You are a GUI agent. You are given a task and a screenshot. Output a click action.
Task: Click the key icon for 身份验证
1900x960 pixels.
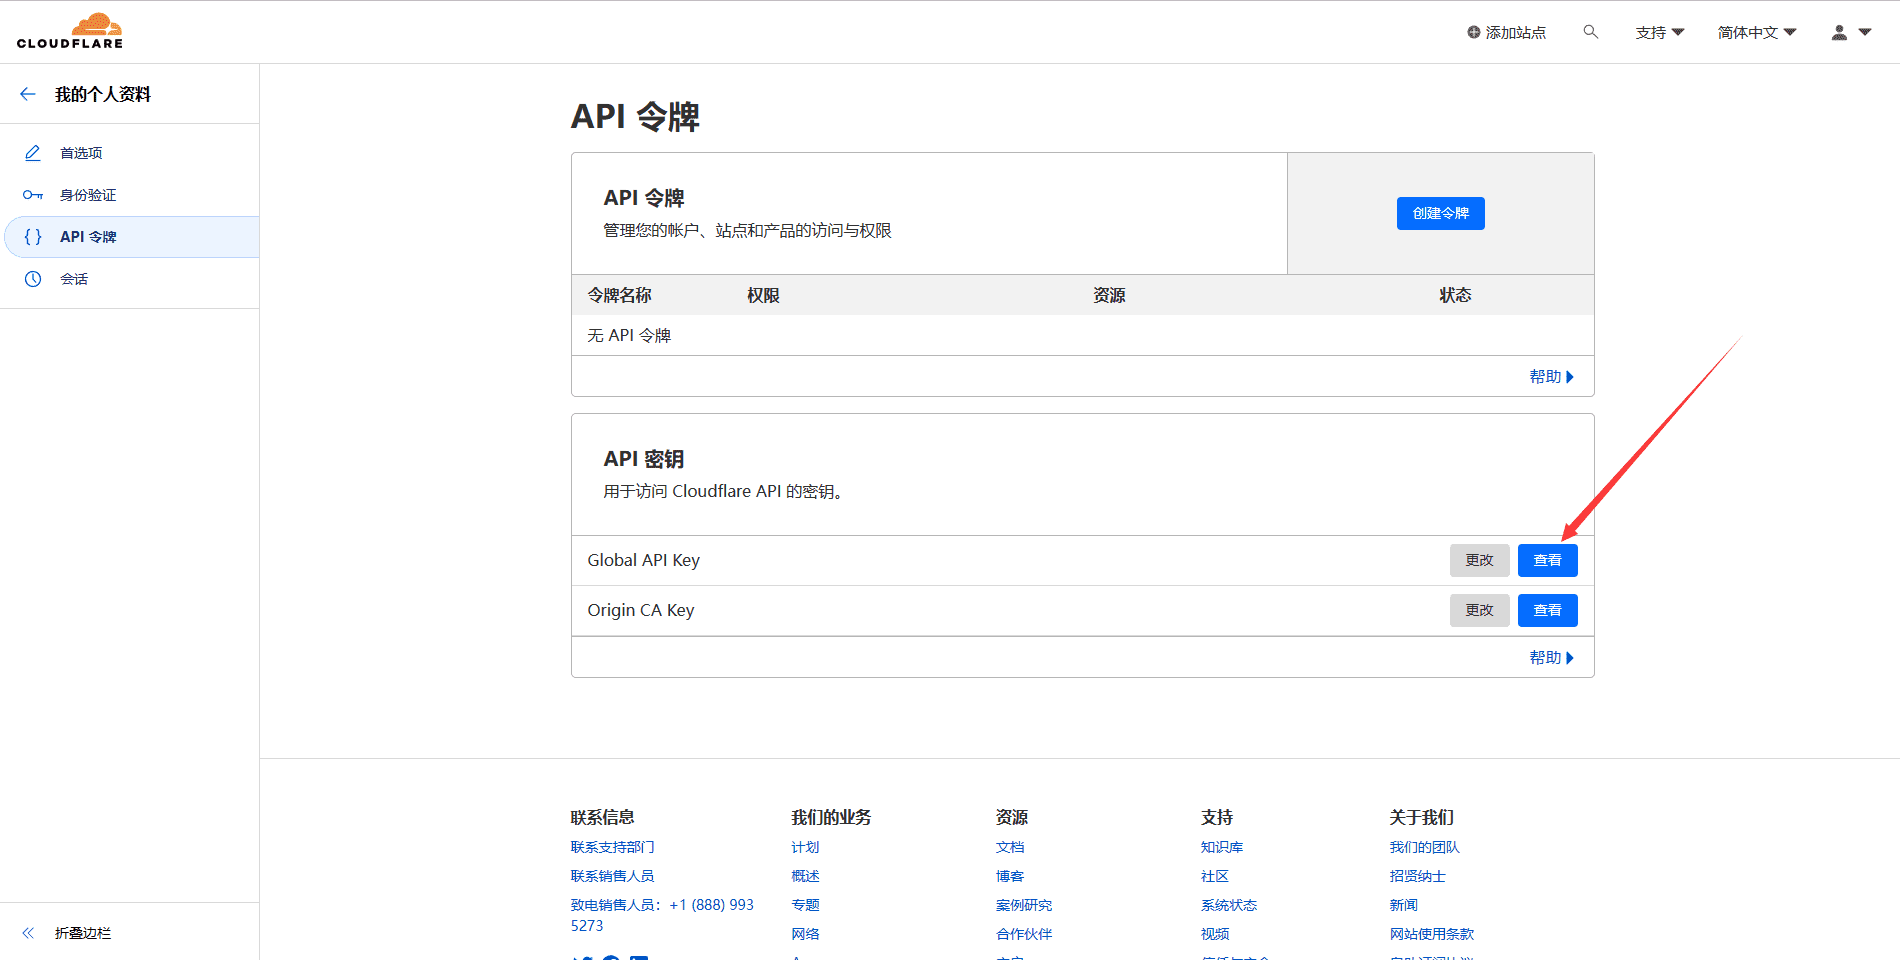[x=33, y=195]
